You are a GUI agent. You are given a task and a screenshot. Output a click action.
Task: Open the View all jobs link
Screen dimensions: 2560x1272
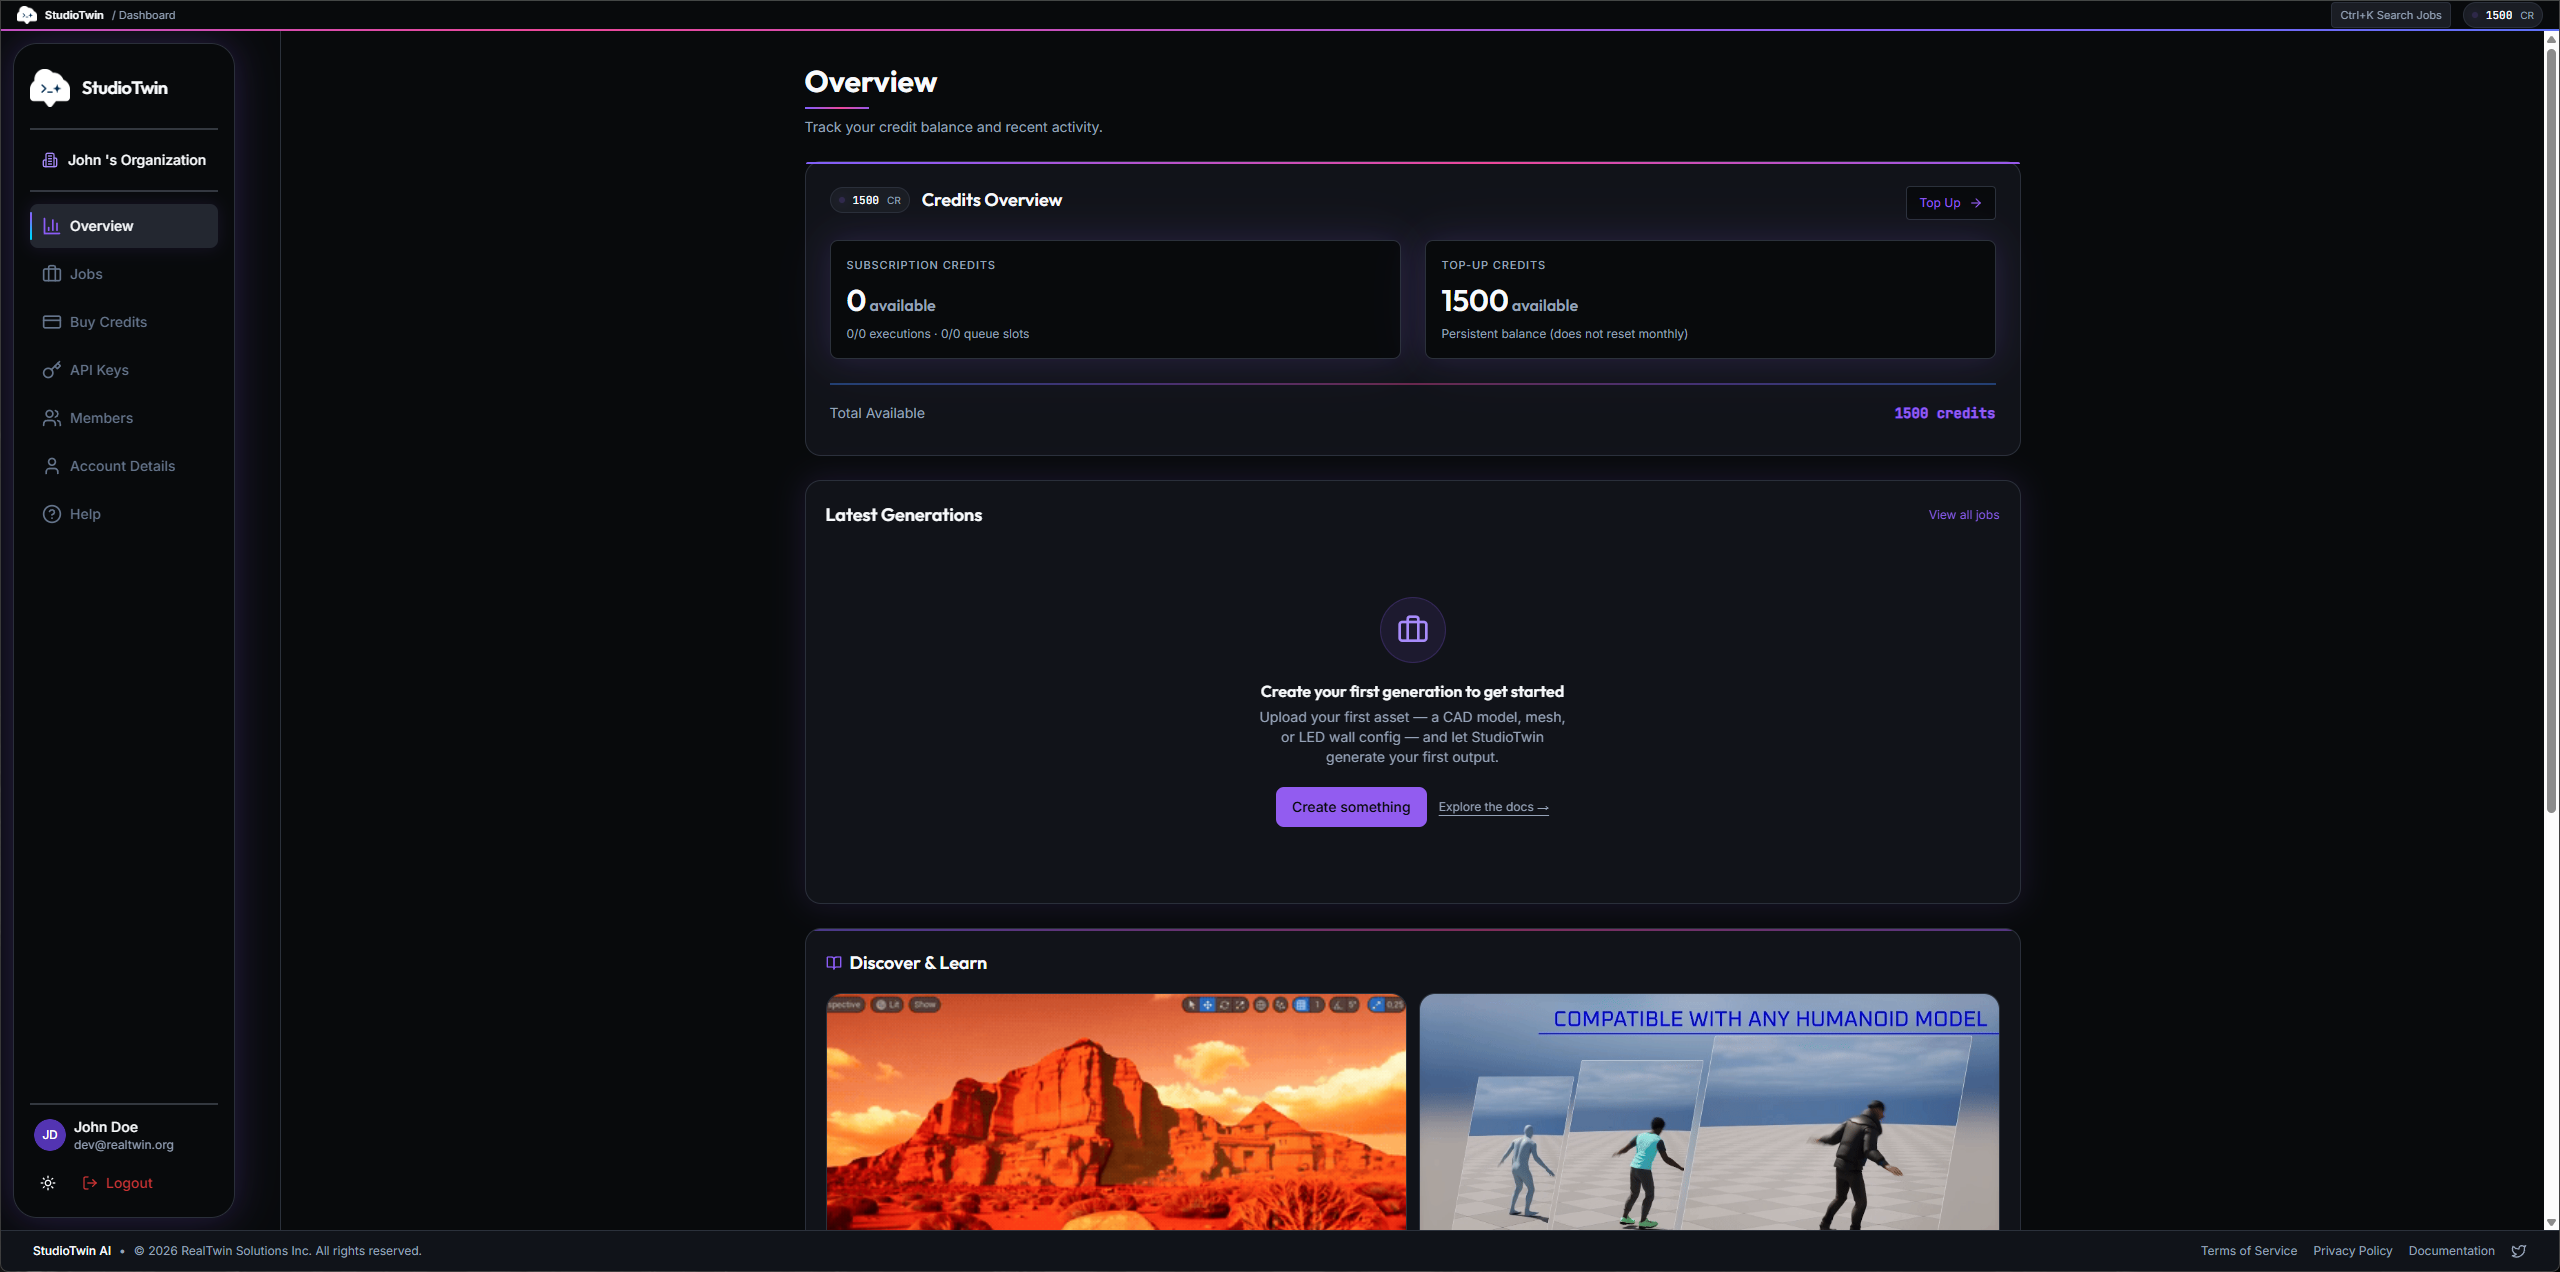point(1963,515)
